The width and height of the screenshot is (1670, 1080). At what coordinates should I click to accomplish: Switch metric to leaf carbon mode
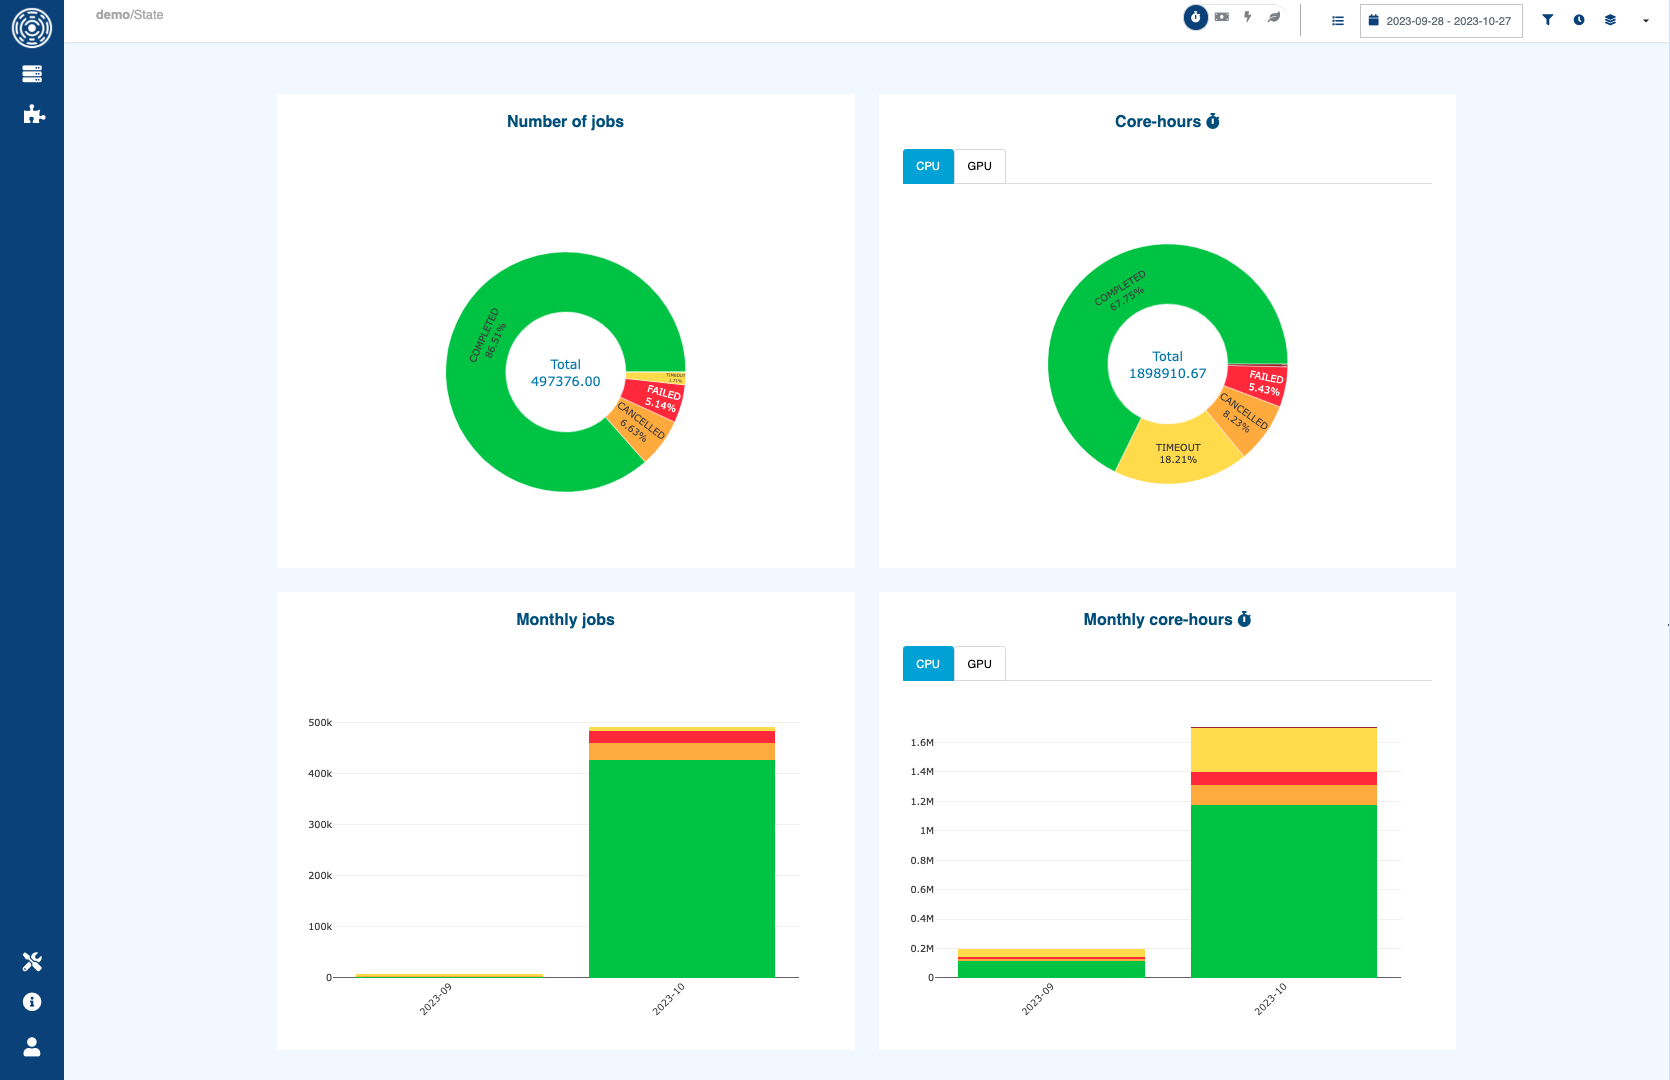click(1274, 17)
